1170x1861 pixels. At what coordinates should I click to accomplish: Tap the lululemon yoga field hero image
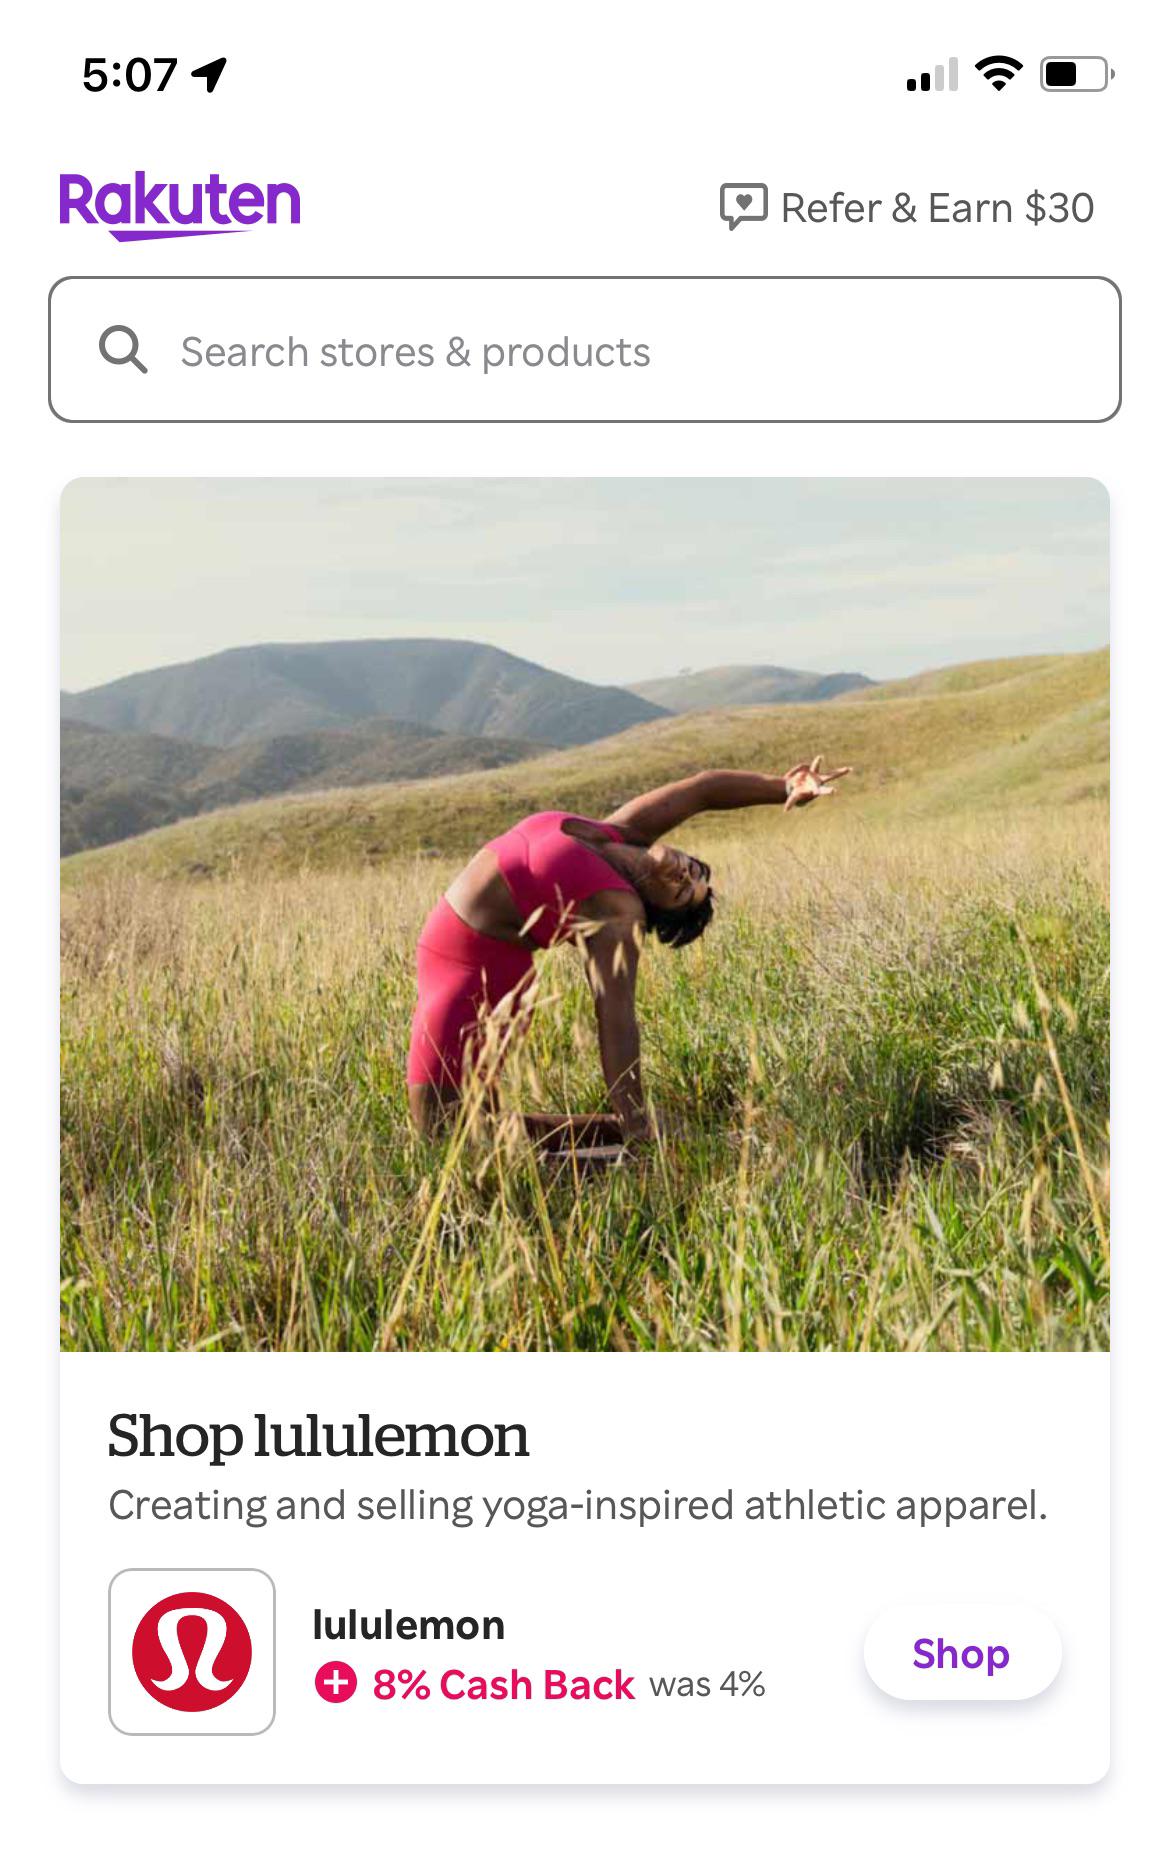585,914
